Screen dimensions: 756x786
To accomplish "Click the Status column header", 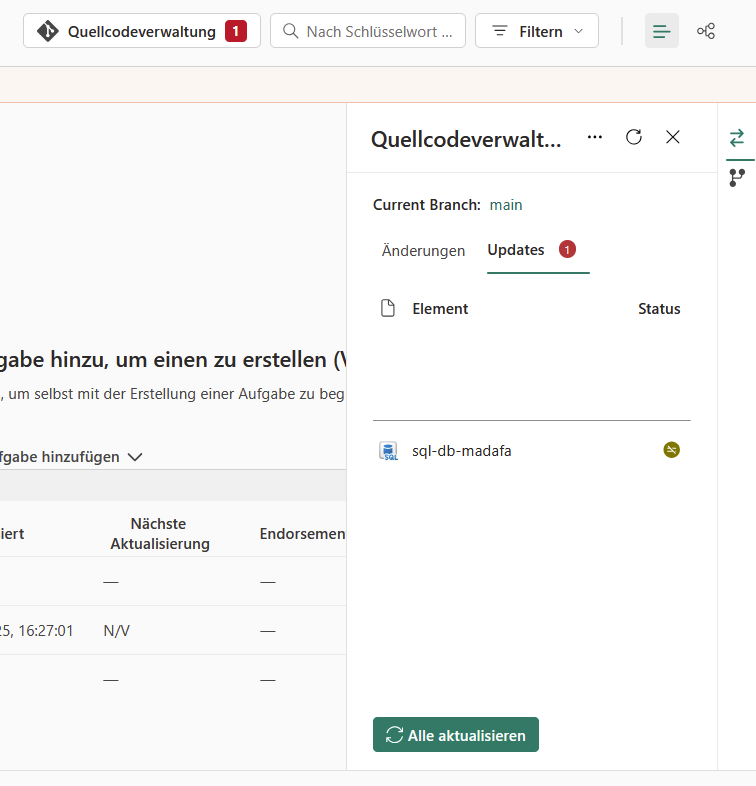I will 659,309.
